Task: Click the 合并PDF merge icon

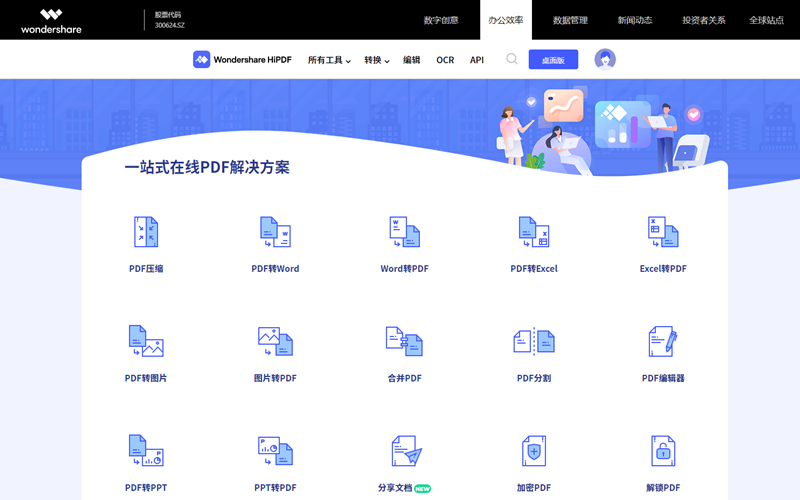Action: pyautogui.click(x=404, y=341)
